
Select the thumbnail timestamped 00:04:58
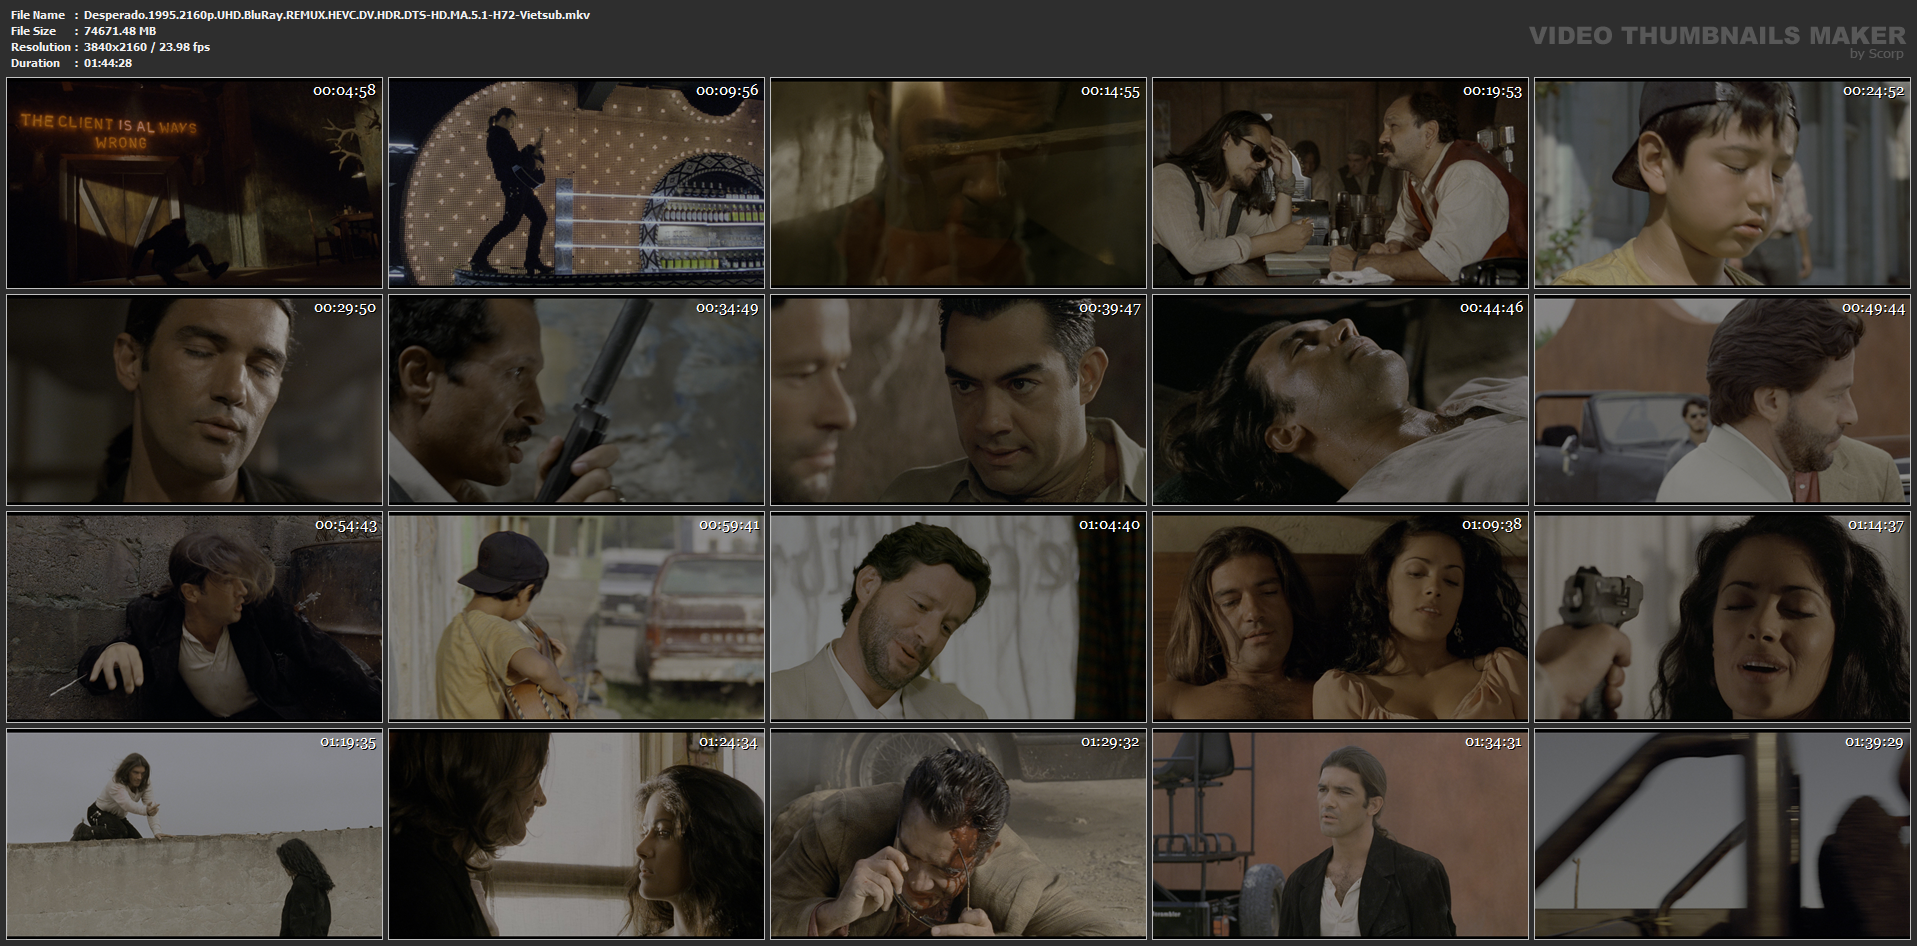point(194,183)
